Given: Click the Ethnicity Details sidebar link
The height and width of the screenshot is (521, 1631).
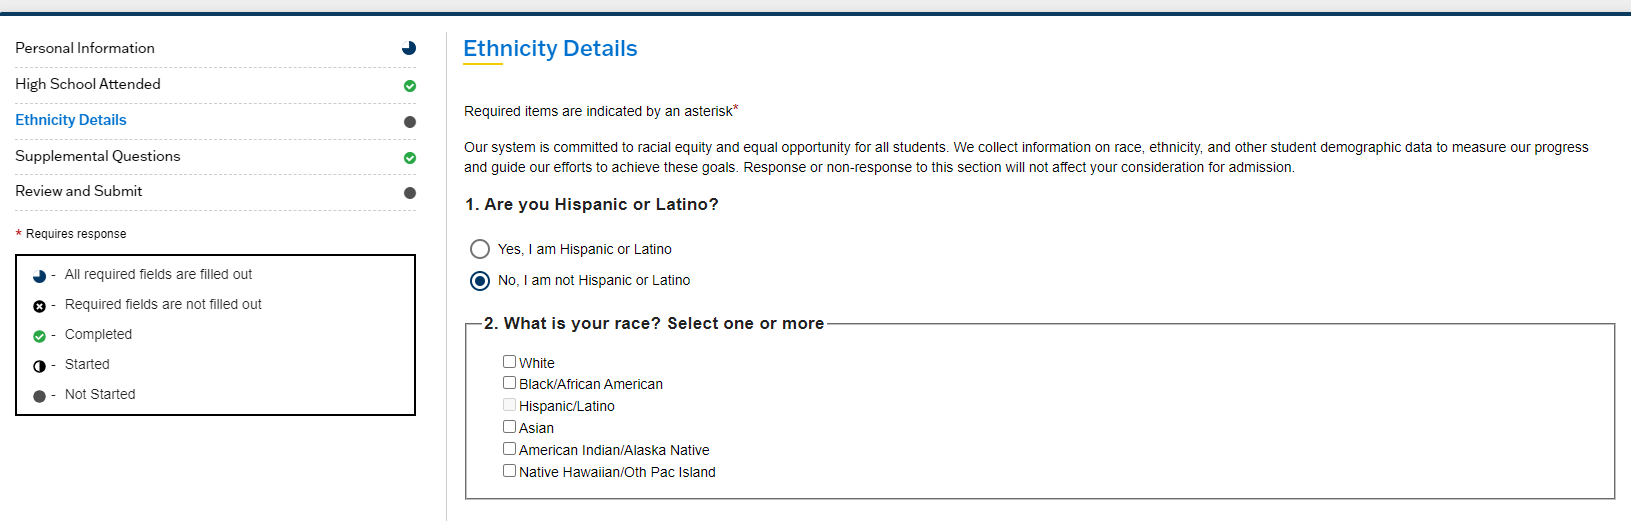Looking at the screenshot, I should [71, 120].
